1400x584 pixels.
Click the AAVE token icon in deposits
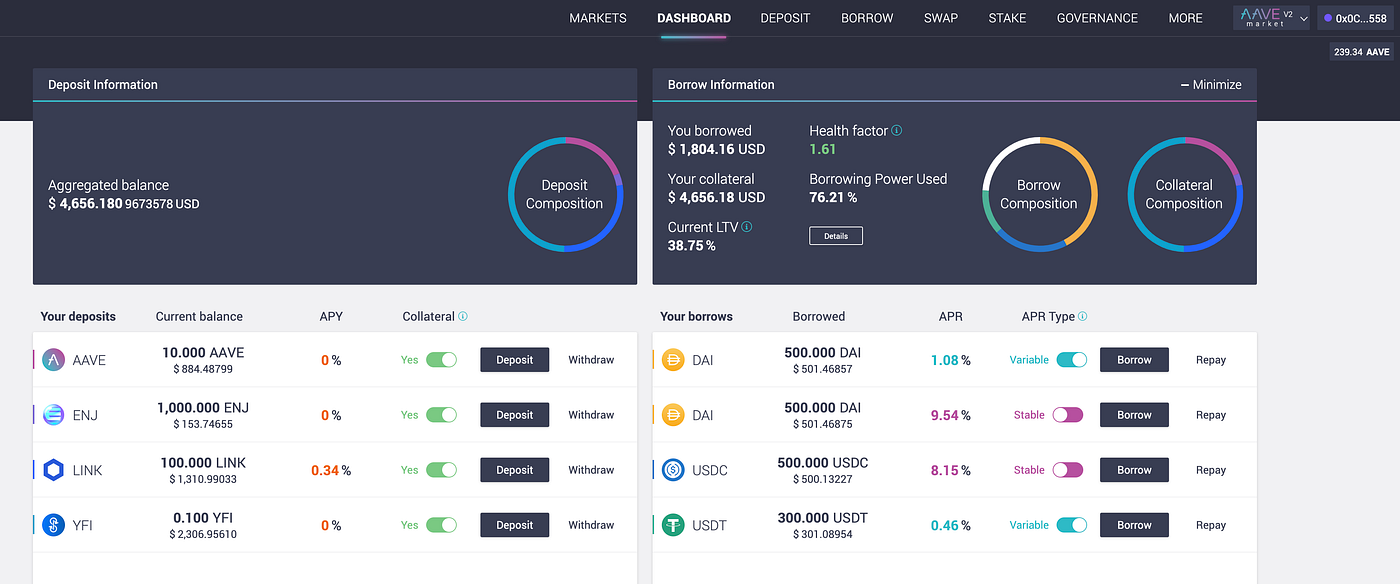52,359
